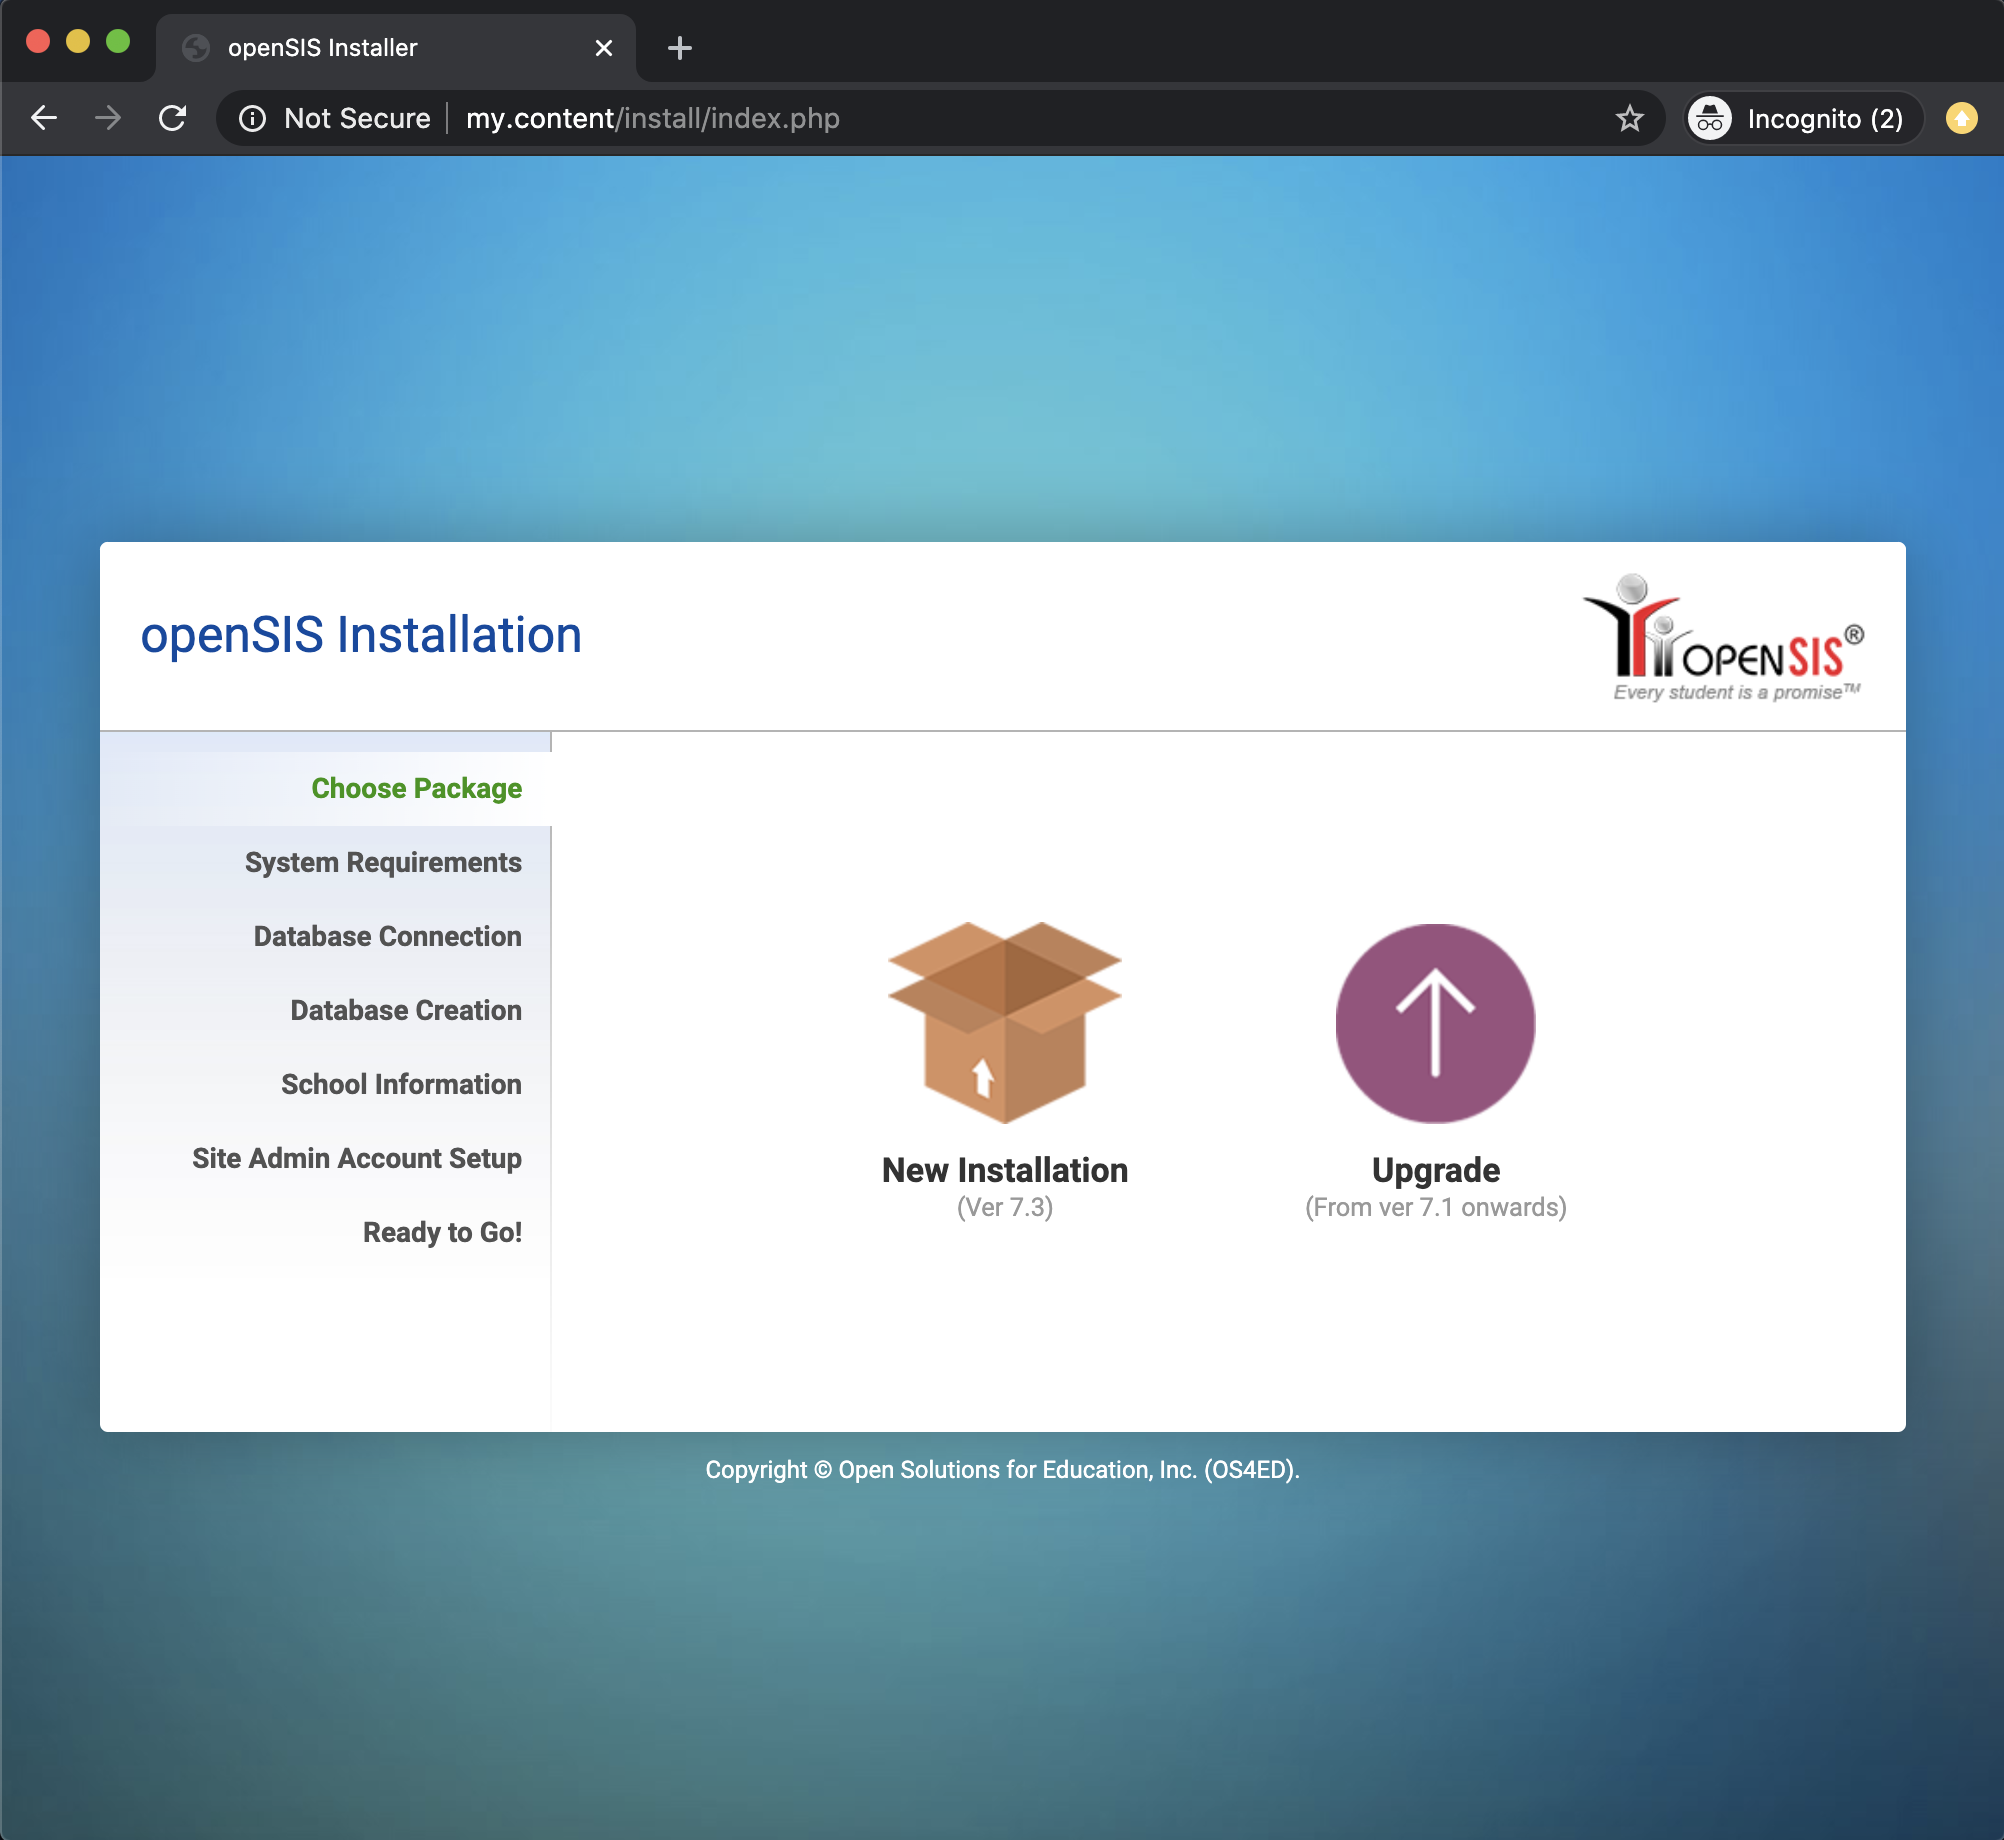Click the Upgrade text link
This screenshot has height=1840, width=2004.
point(1435,1171)
